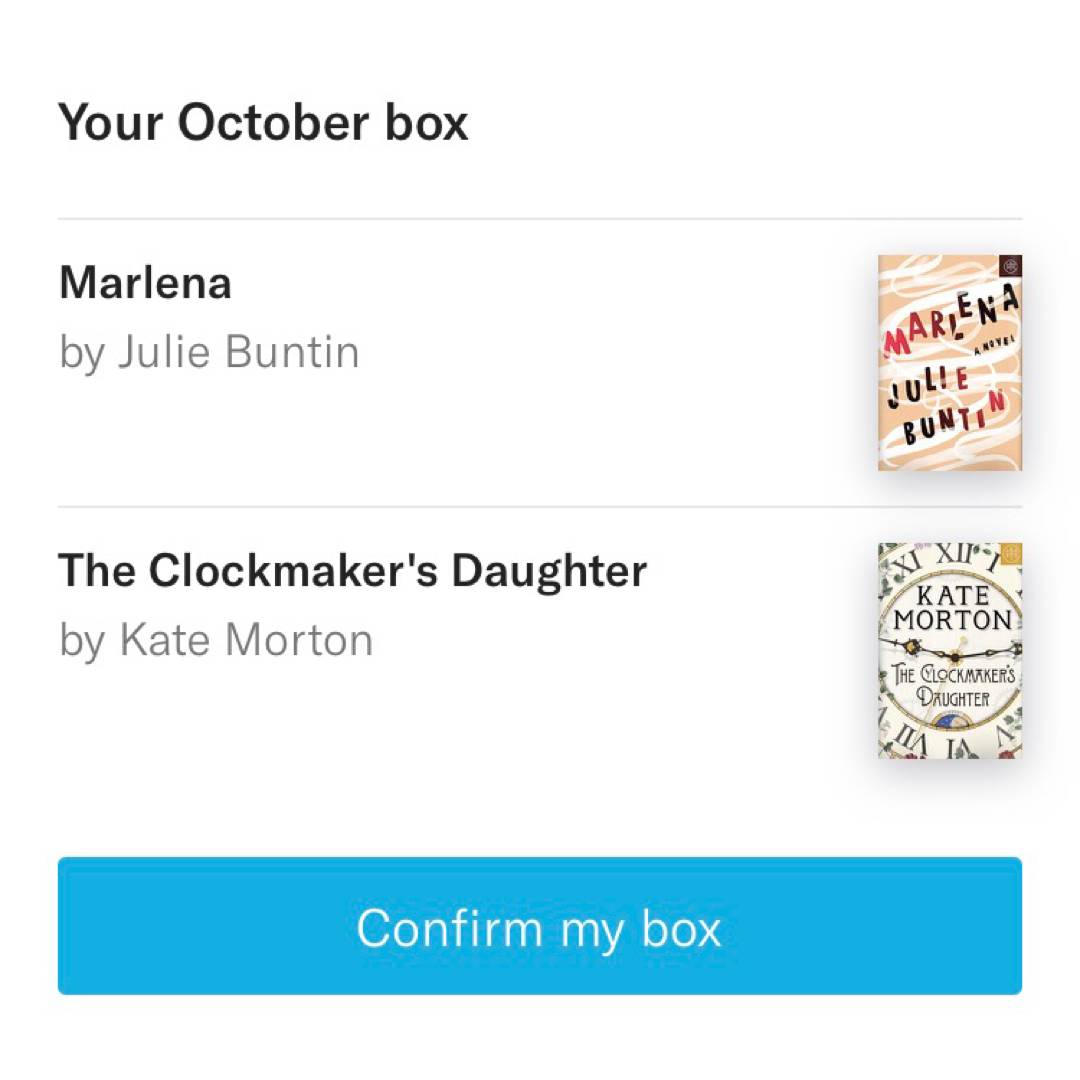Open the Marlena book cover thumbnail

click(949, 362)
